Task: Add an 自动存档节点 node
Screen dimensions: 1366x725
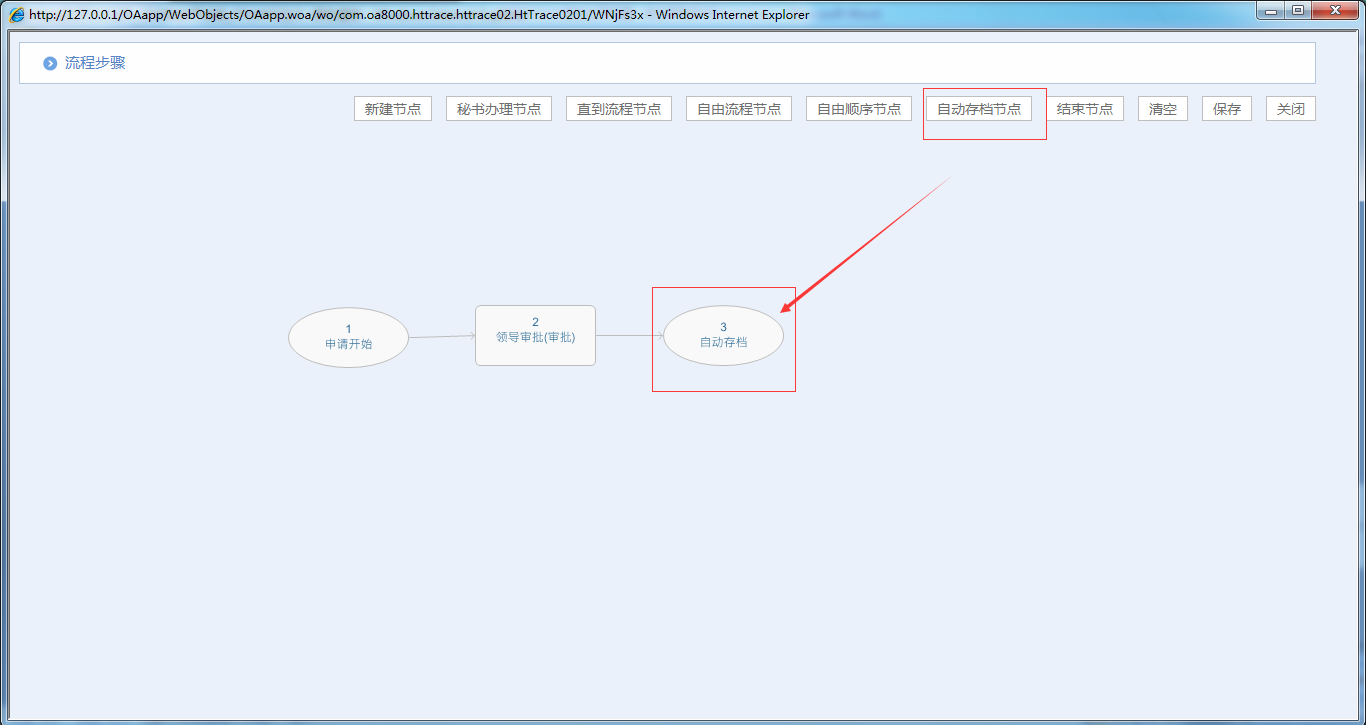Action: [x=979, y=109]
